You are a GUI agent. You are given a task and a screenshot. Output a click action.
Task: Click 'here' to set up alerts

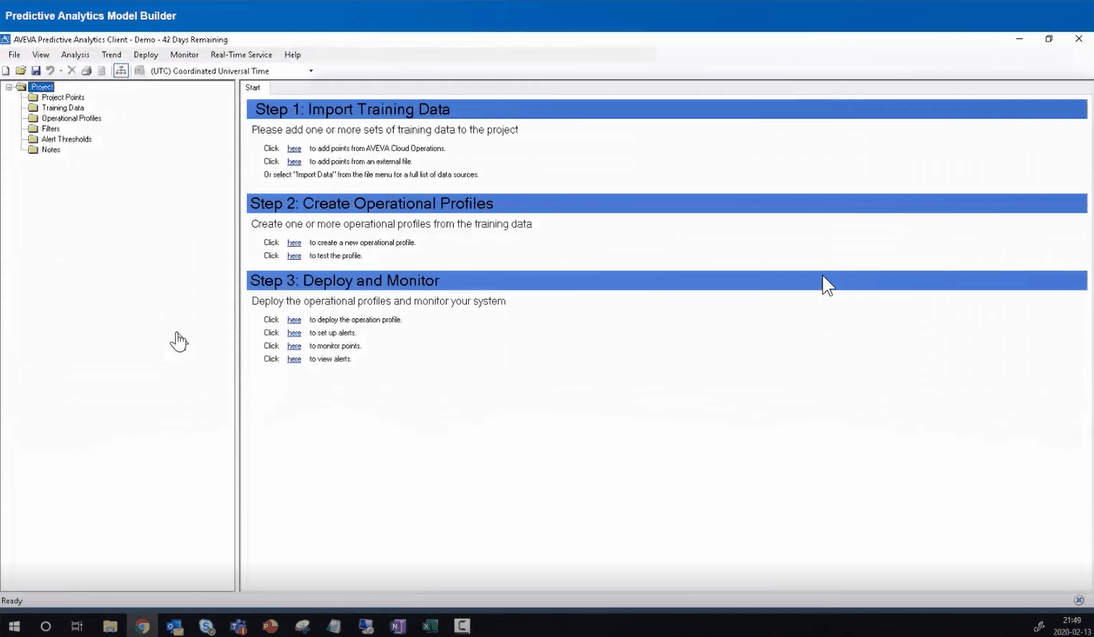[x=294, y=333]
